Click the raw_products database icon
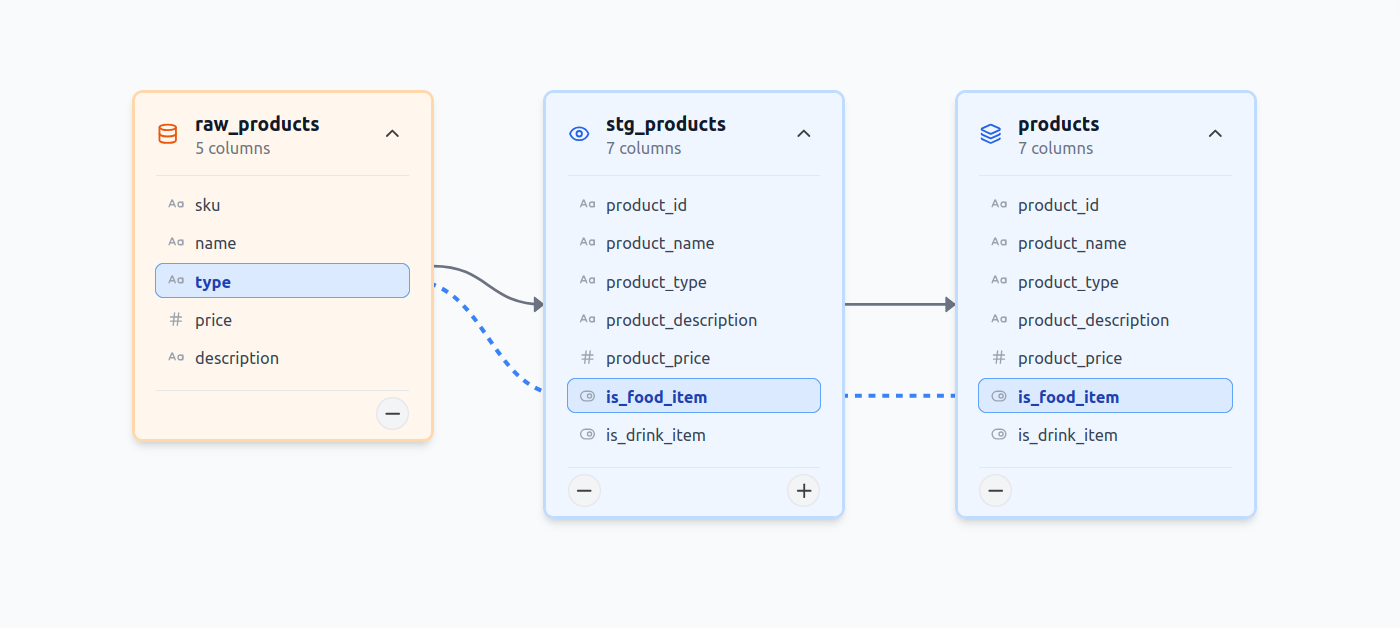This screenshot has height=628, width=1400. point(168,134)
